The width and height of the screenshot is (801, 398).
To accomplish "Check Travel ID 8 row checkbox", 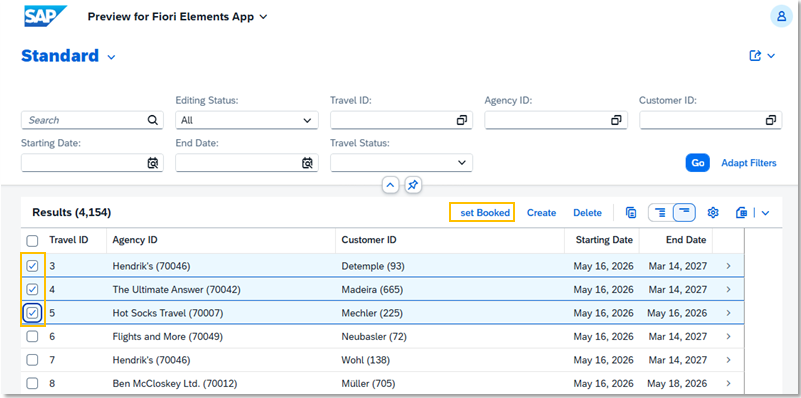I will pyautogui.click(x=32, y=383).
